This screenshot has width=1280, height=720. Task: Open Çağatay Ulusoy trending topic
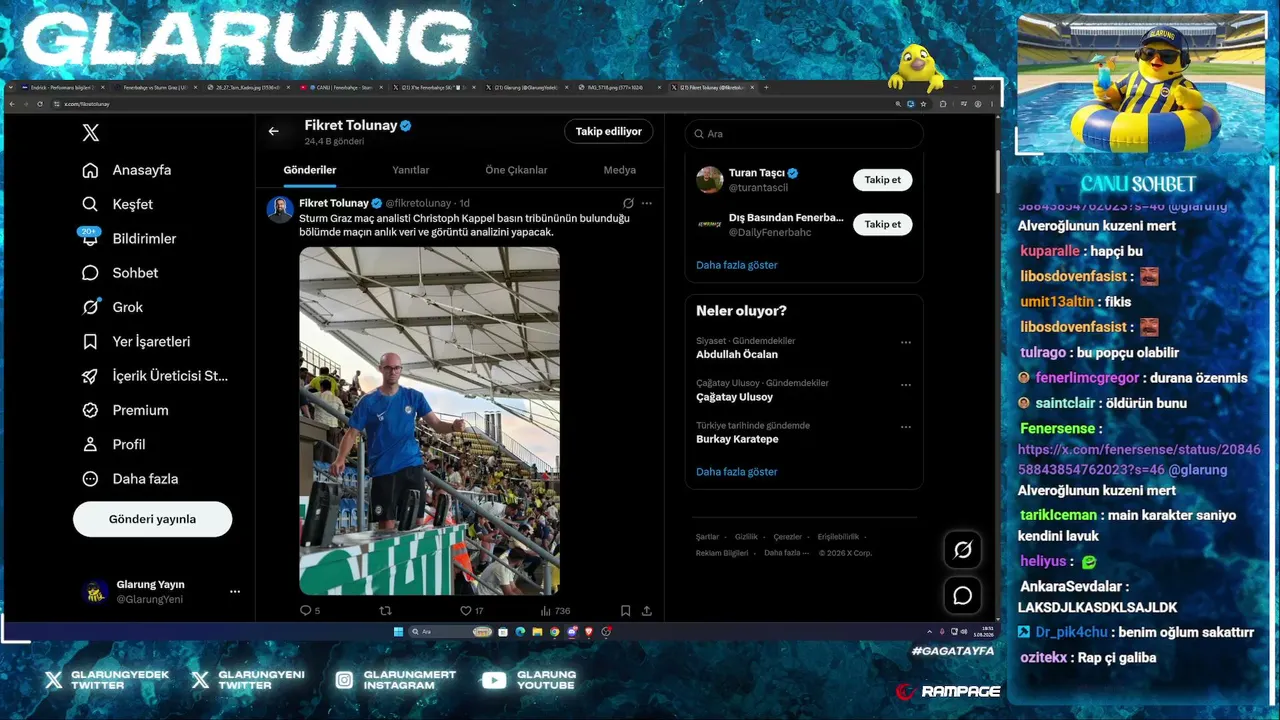coord(735,397)
